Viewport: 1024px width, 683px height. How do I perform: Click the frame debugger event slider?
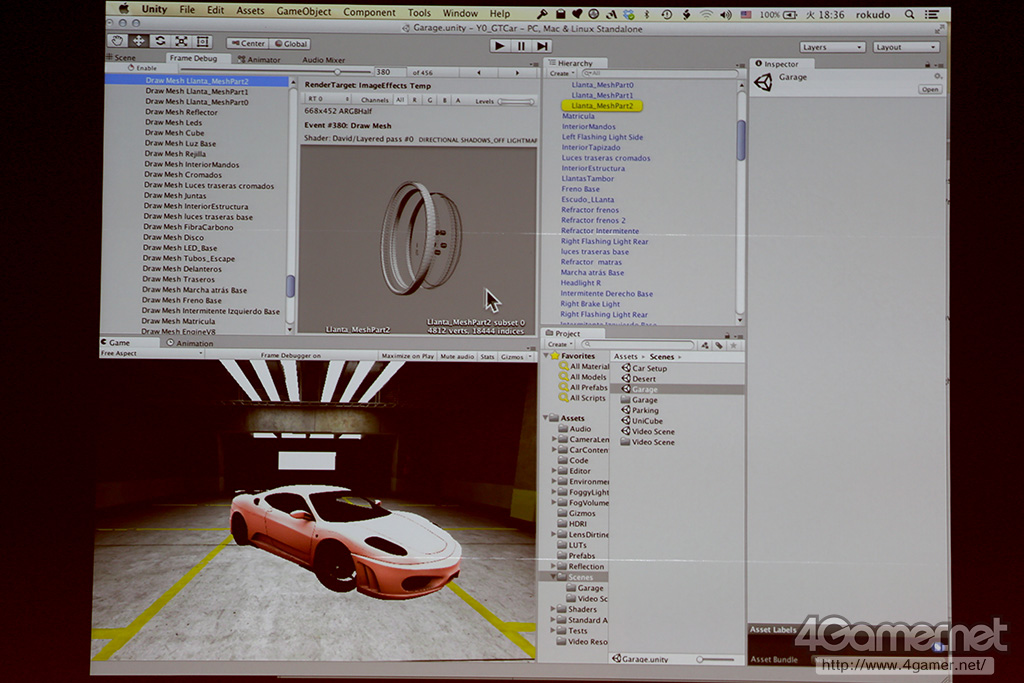pyautogui.click(x=336, y=72)
